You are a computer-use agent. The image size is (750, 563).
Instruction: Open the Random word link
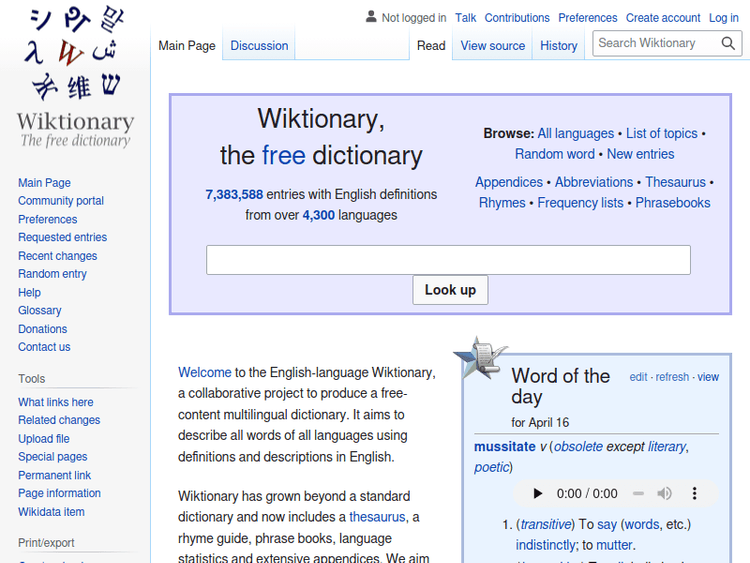555,154
